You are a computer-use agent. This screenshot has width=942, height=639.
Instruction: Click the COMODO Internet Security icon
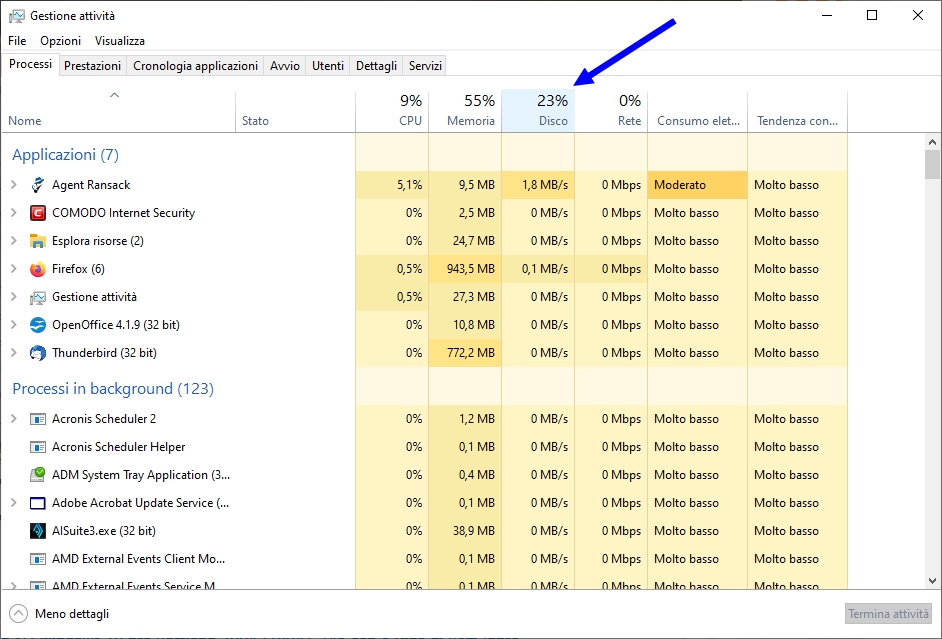click(x=38, y=213)
